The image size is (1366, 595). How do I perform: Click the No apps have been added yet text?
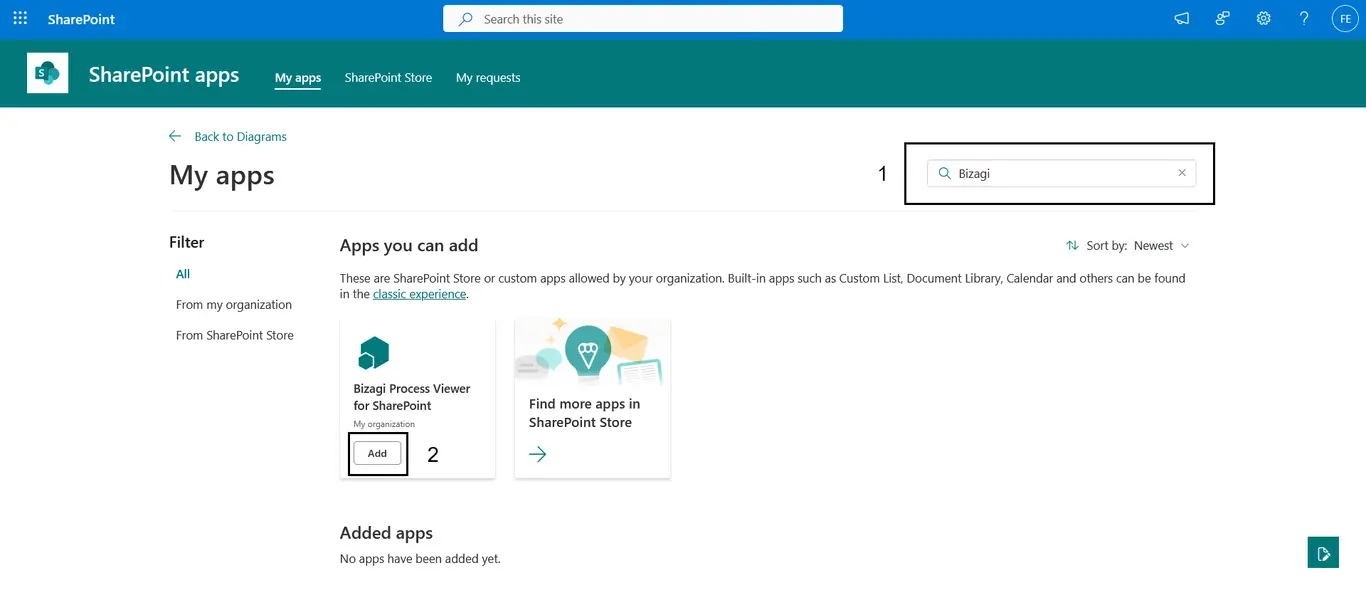point(420,559)
